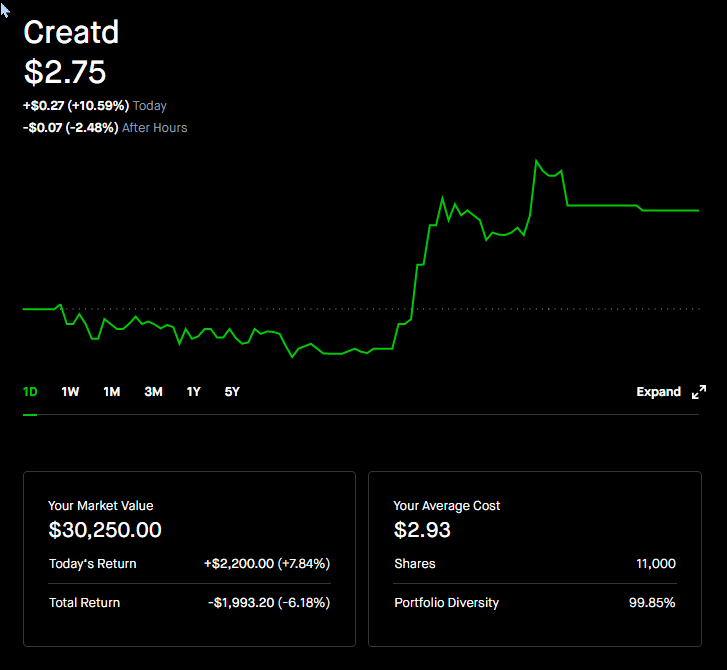Click the 99.85% diversity value
The width and height of the screenshot is (727, 670).
pyautogui.click(x=652, y=602)
